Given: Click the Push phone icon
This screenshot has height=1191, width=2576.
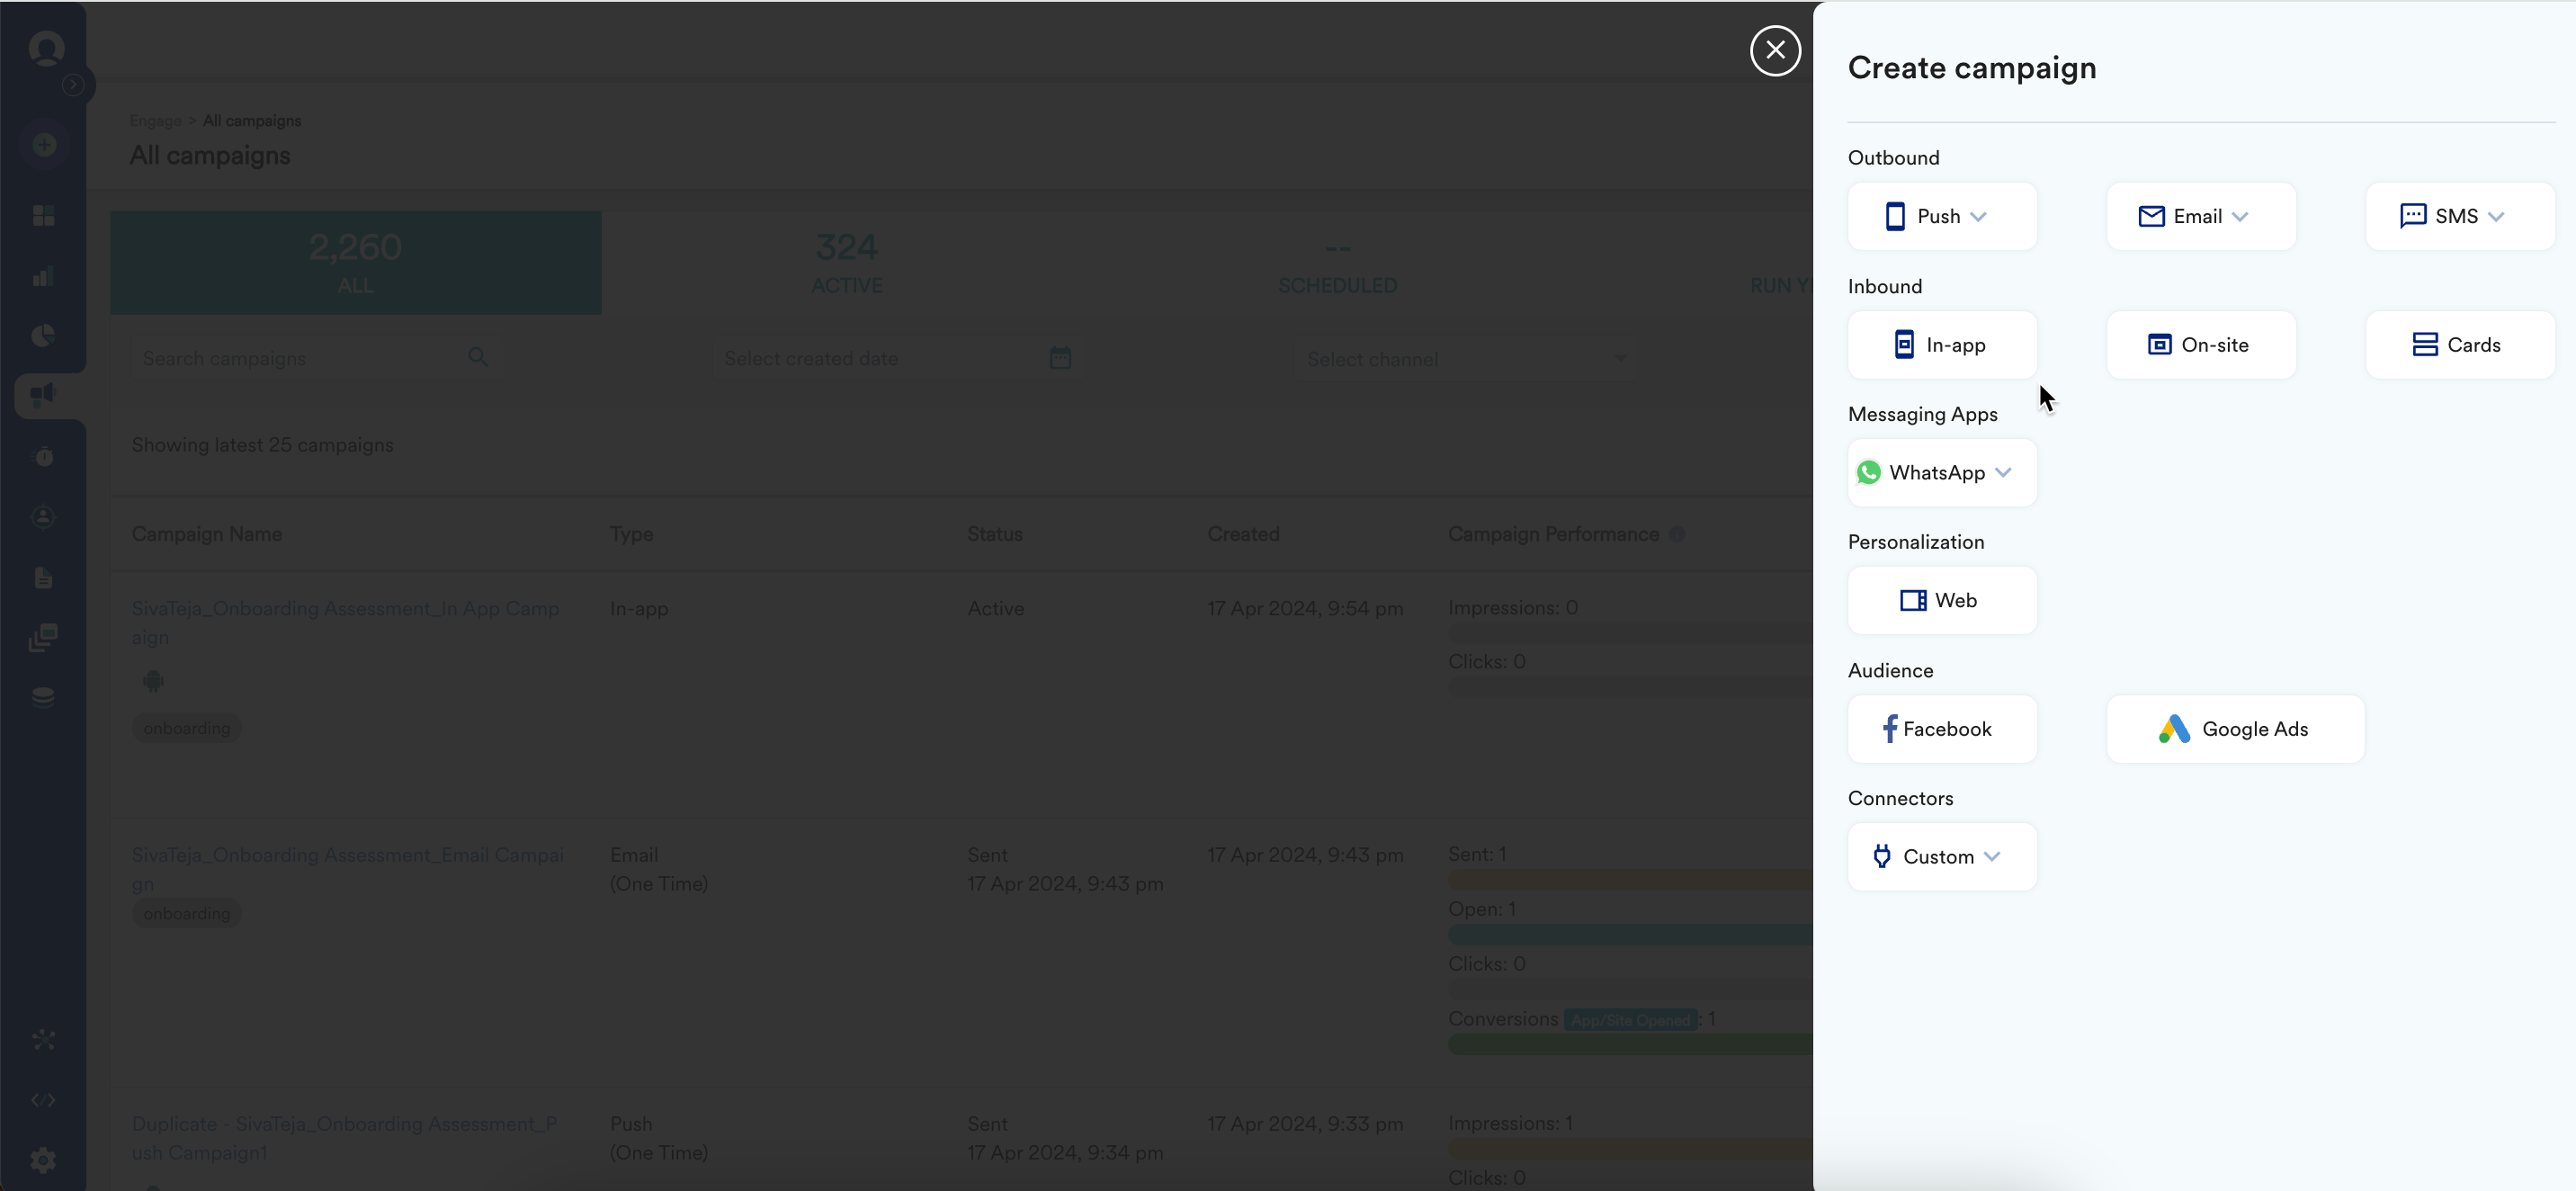Looking at the screenshot, I should coord(1894,216).
